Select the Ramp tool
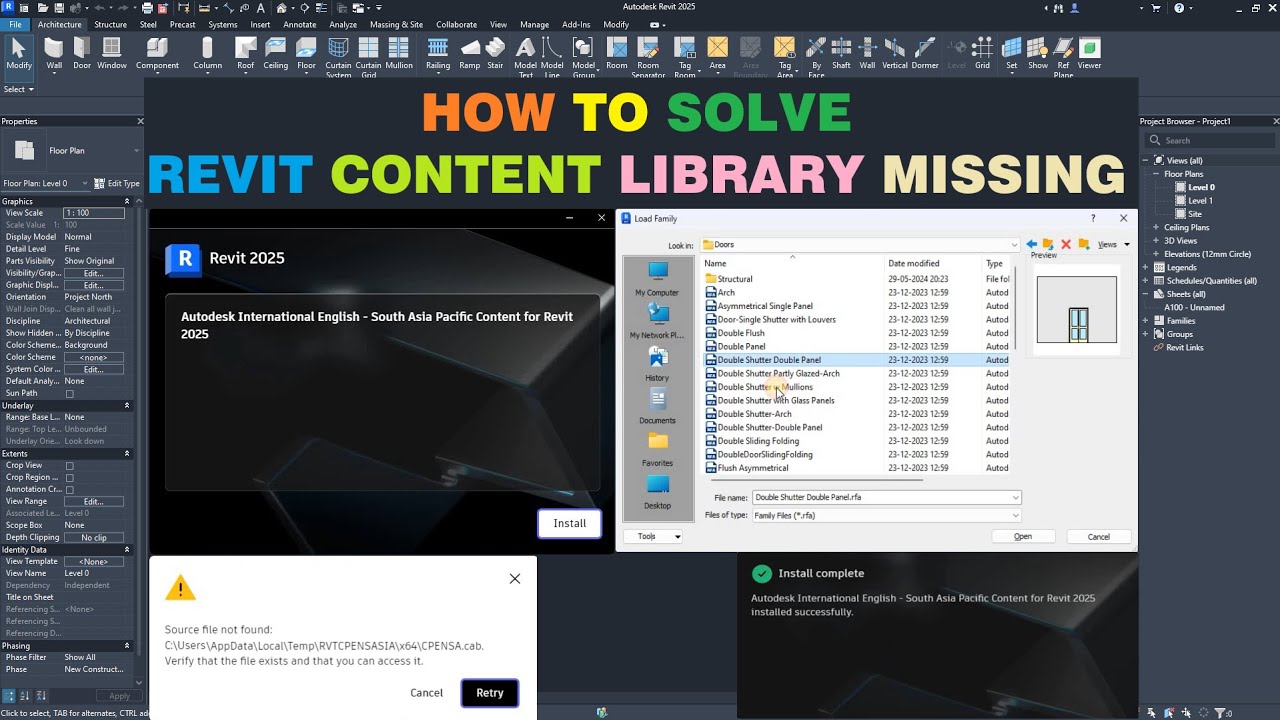 pos(470,54)
